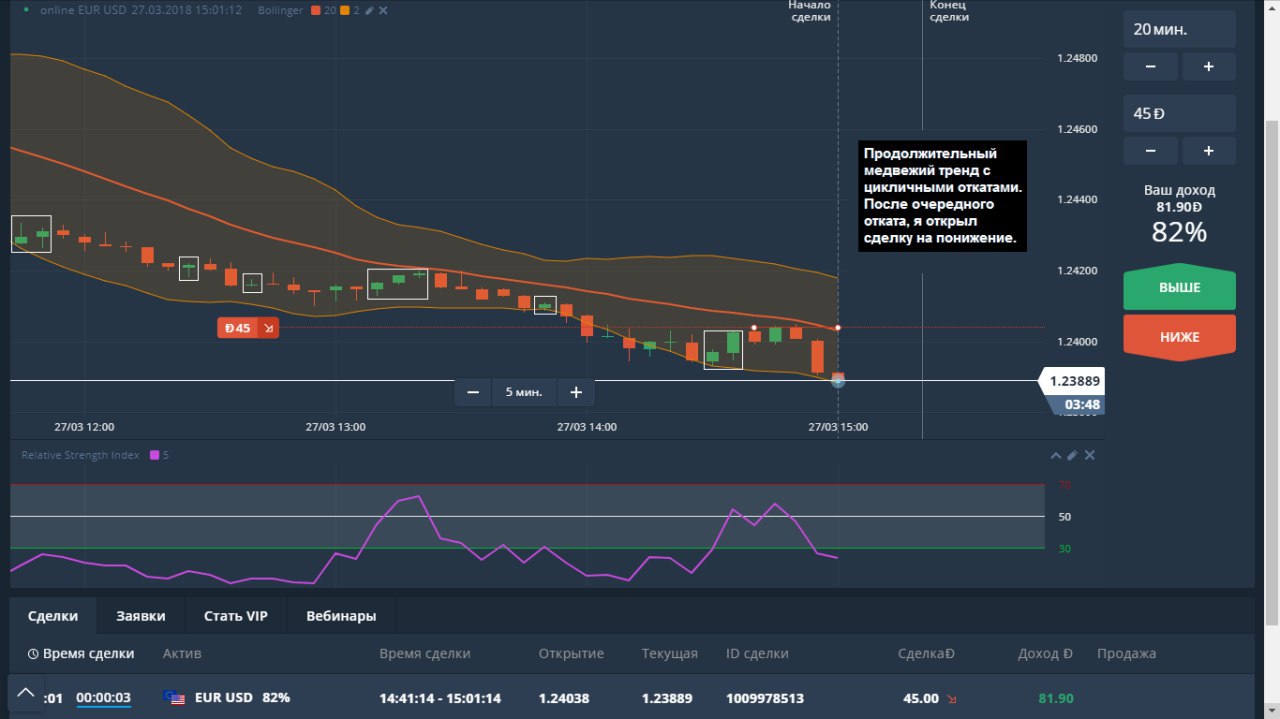The width and height of the screenshot is (1280, 719).
Task: Collapse the Relative Strength Index panel chevron
Action: pos(1055,455)
